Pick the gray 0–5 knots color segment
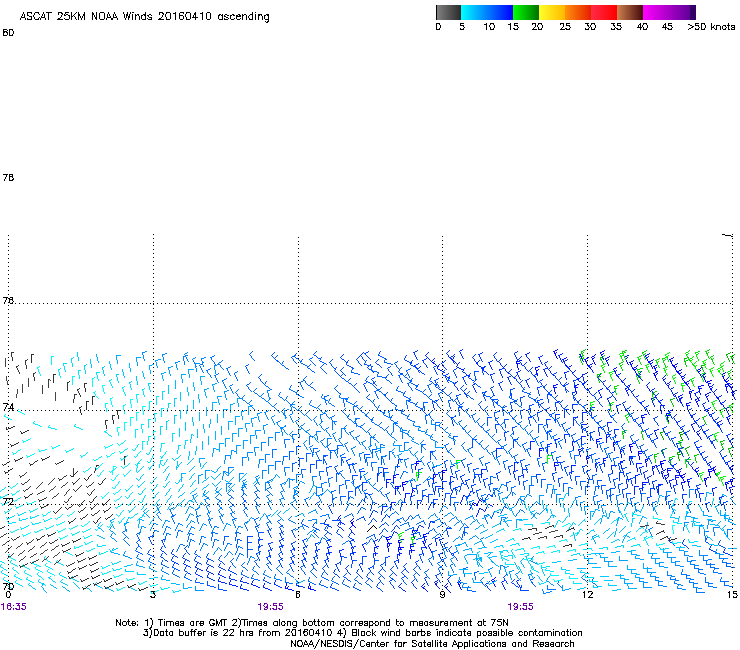Image resolution: width=740 pixels, height=650 pixels. [448, 12]
